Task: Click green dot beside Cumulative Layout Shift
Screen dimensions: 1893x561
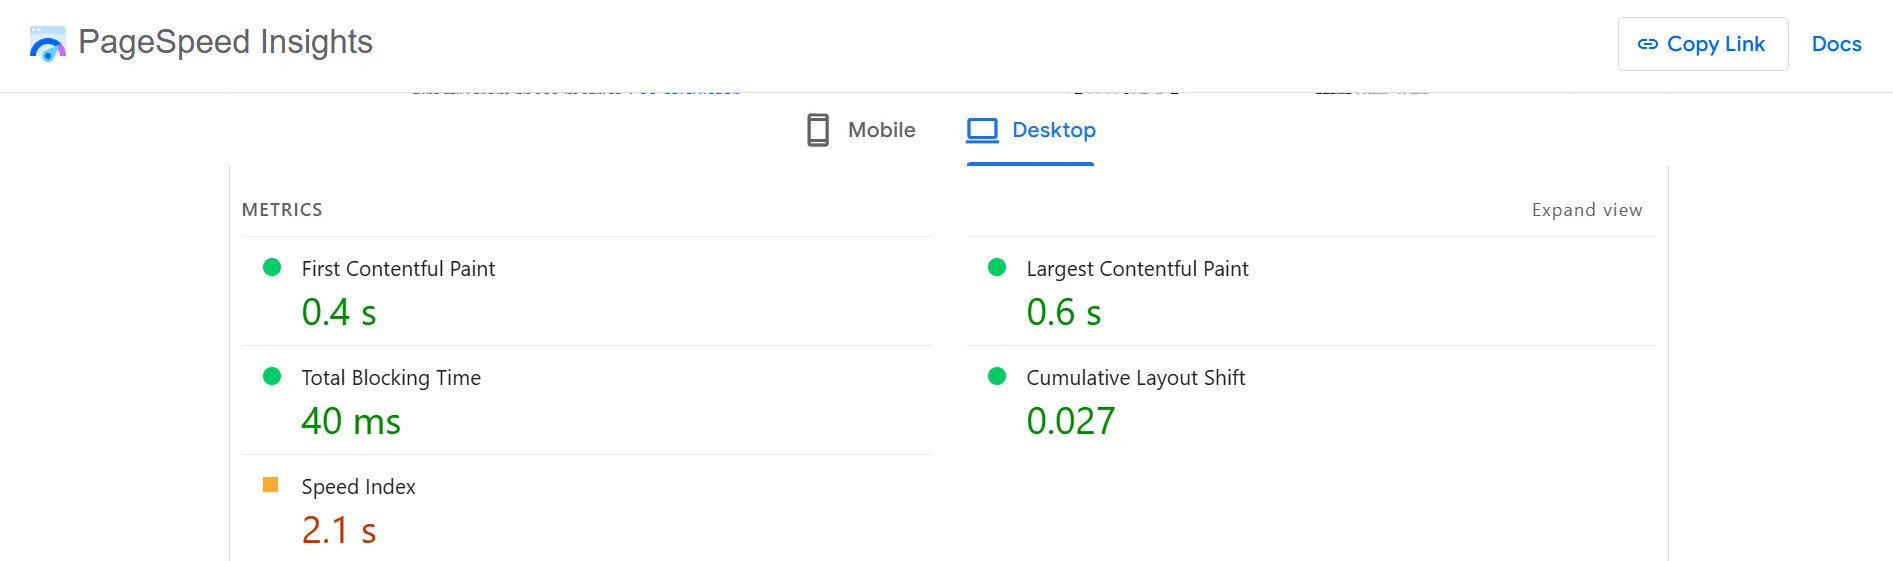Action: tap(997, 376)
